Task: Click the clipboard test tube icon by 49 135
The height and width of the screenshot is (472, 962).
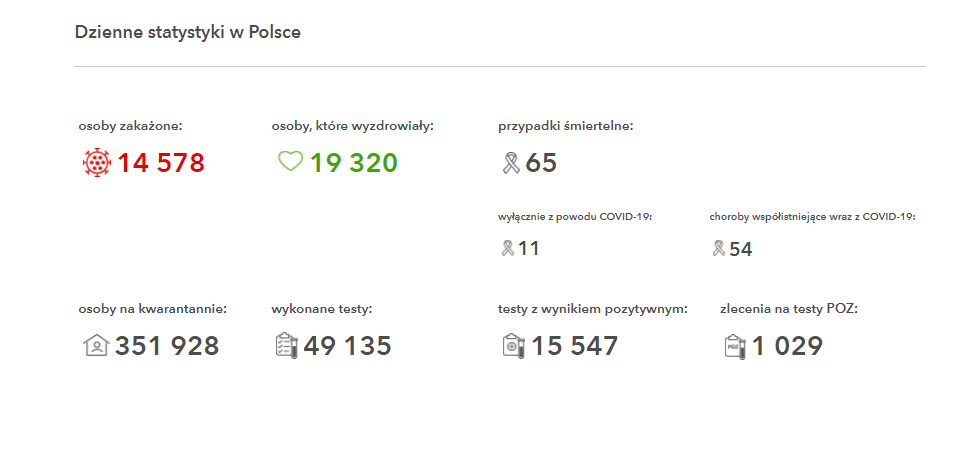Action: point(287,346)
